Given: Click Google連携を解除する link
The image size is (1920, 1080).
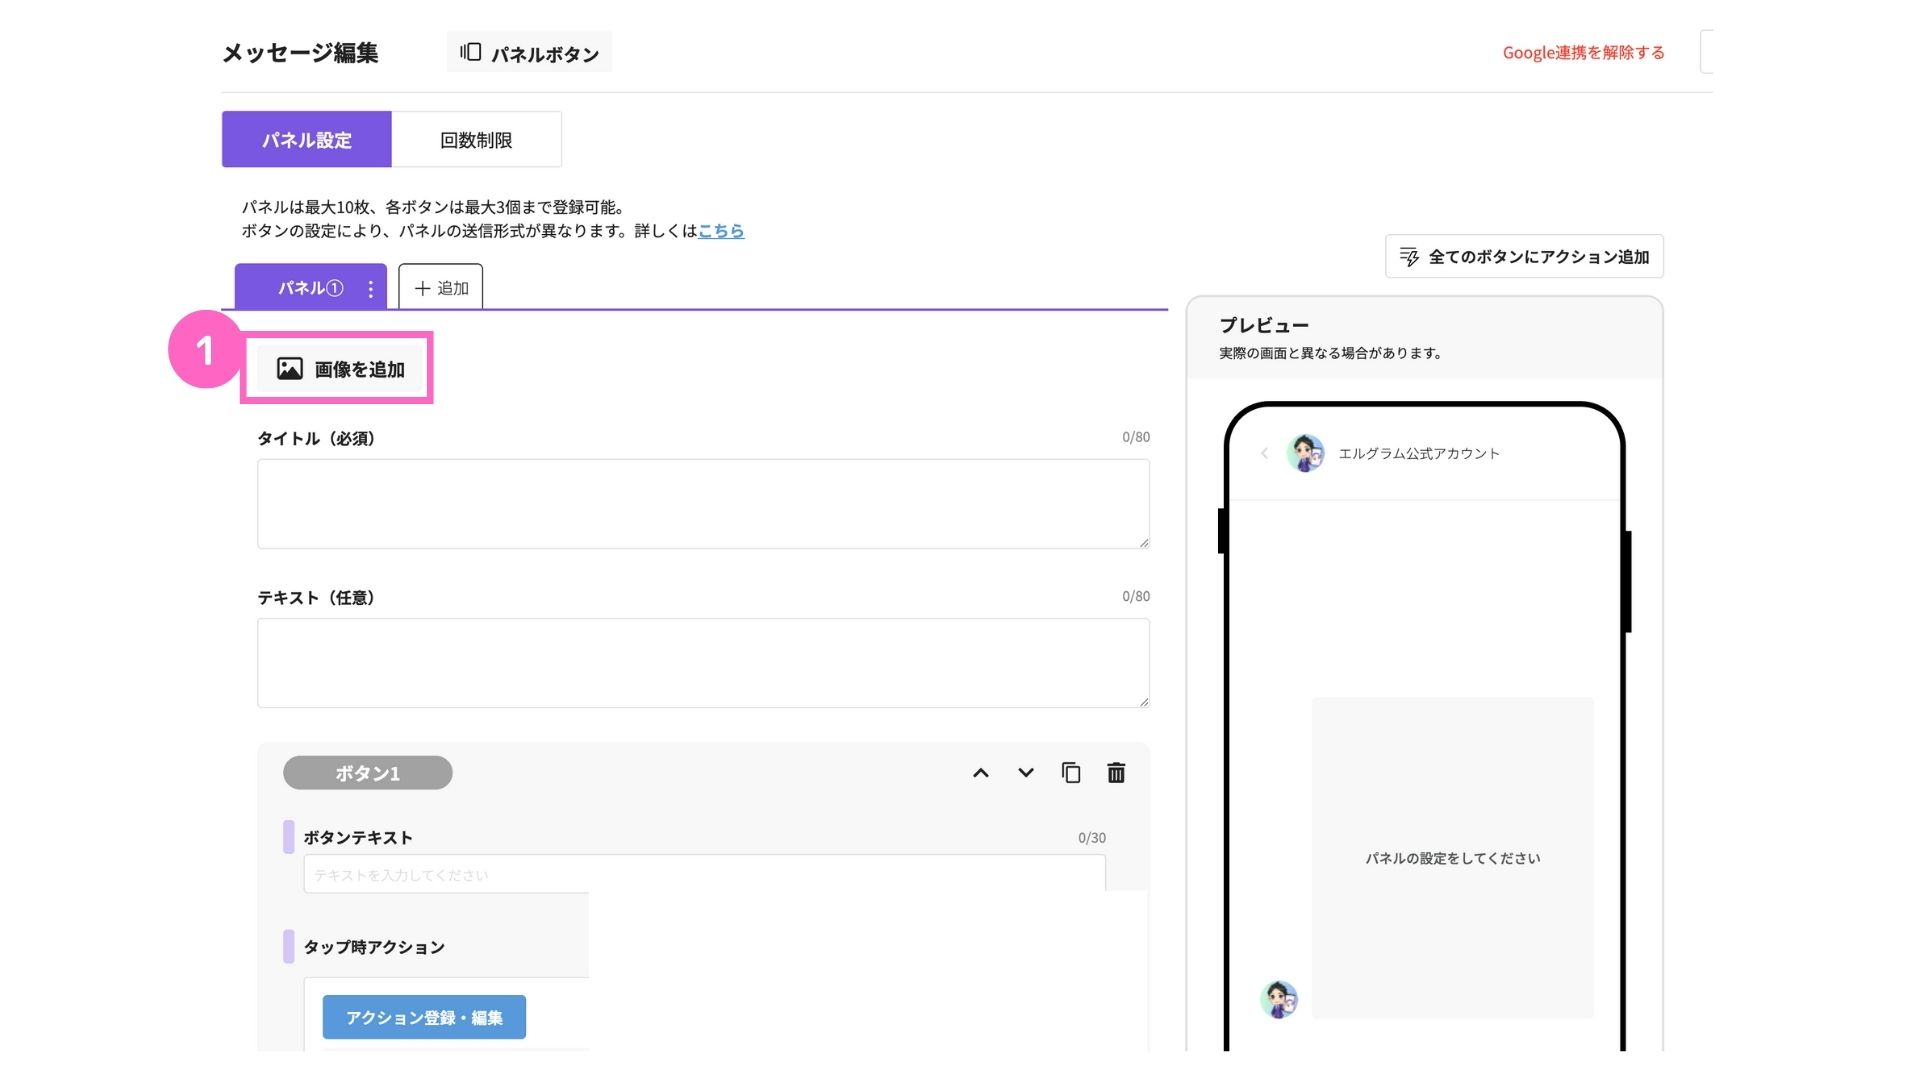Looking at the screenshot, I should click(1583, 53).
